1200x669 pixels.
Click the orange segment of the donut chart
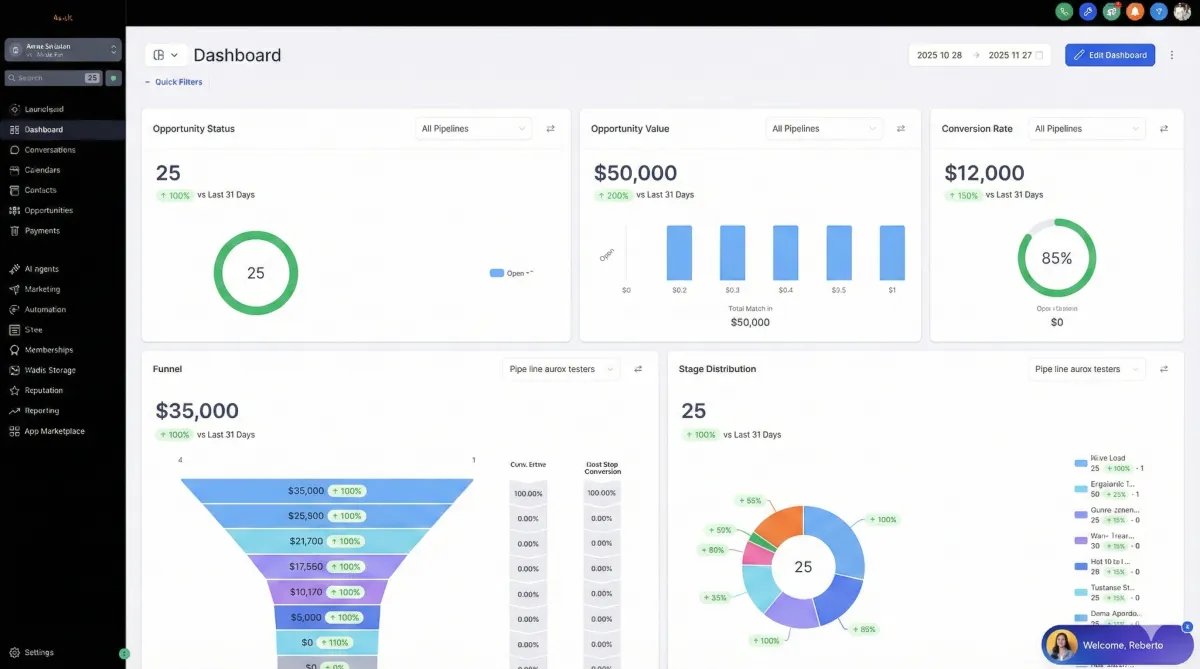(x=782, y=522)
